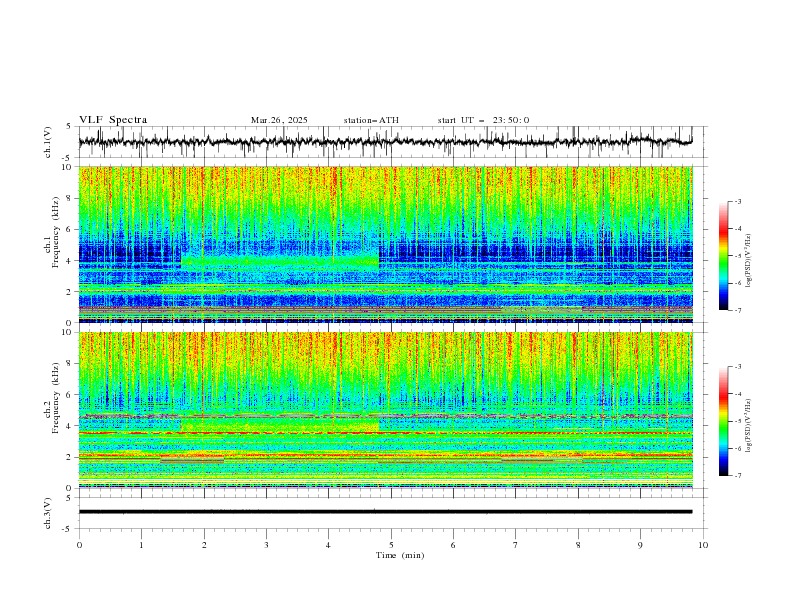Click the time axis tick label '2'
The width and height of the screenshot is (792, 612).
pyautogui.click(x=204, y=545)
